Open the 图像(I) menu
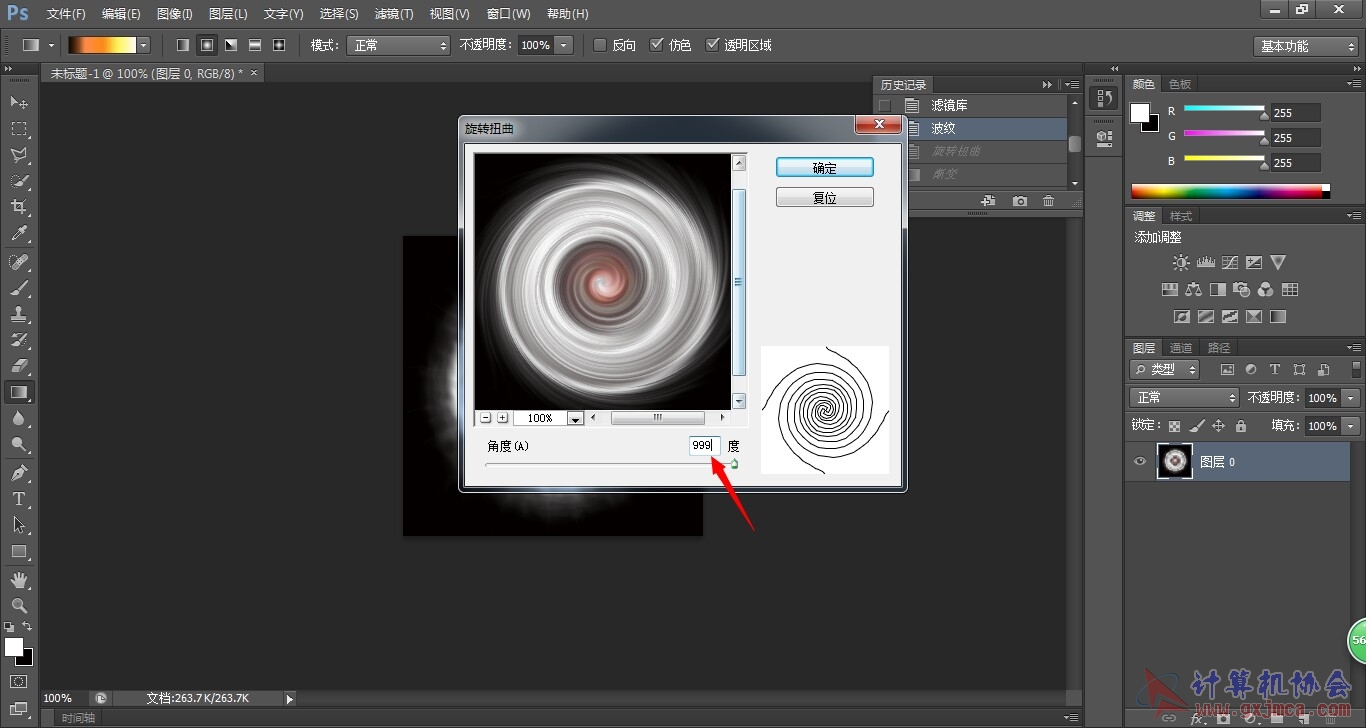This screenshot has width=1366, height=728. [174, 14]
